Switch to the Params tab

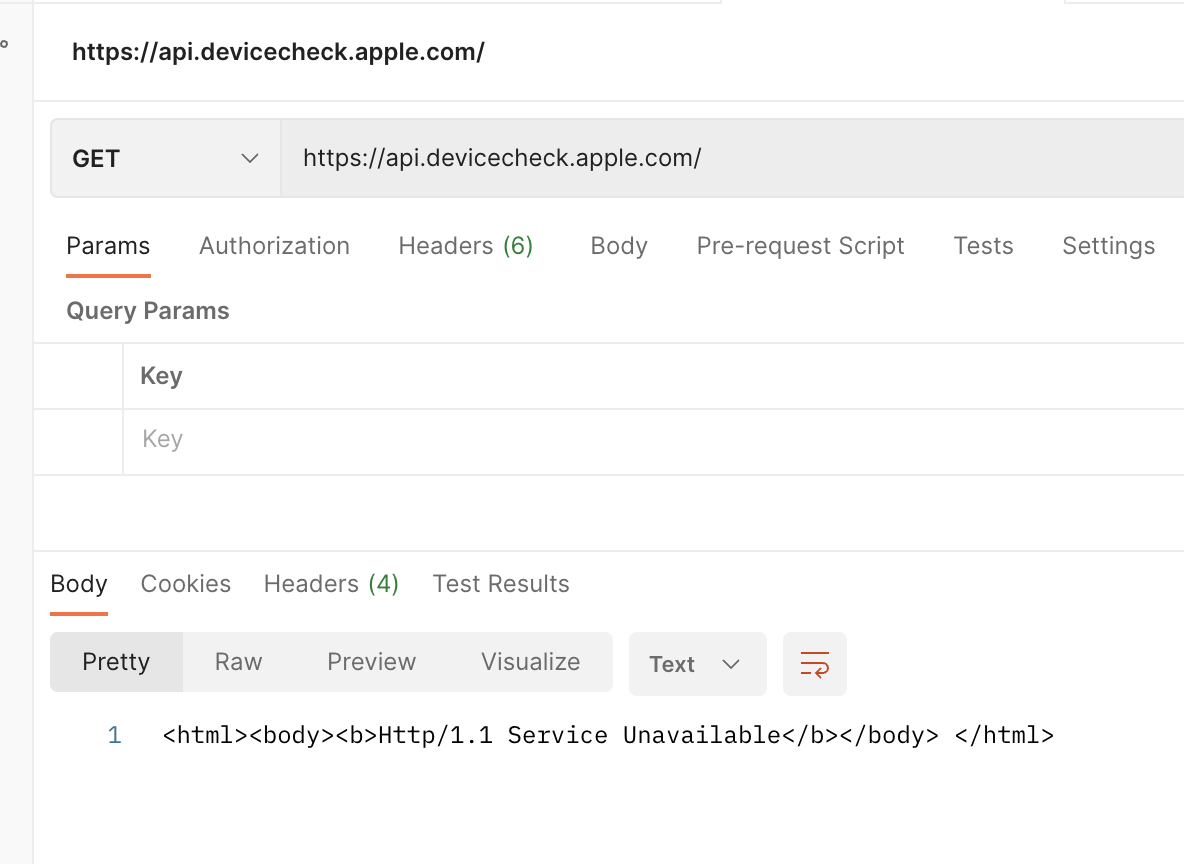click(x=108, y=246)
